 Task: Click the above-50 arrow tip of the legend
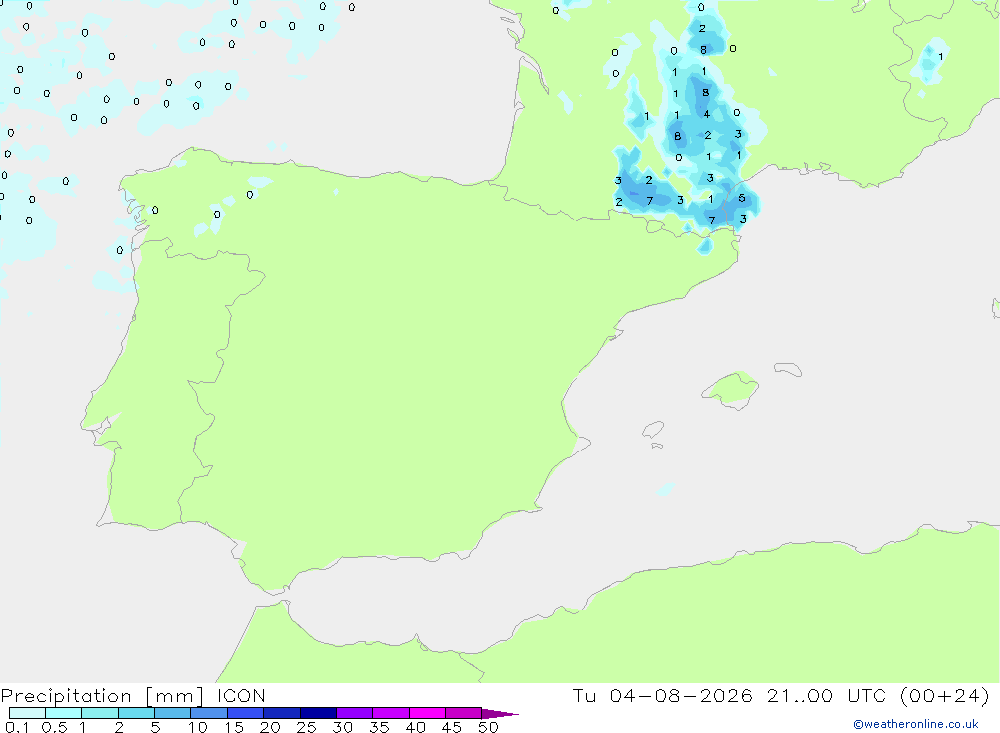point(500,714)
